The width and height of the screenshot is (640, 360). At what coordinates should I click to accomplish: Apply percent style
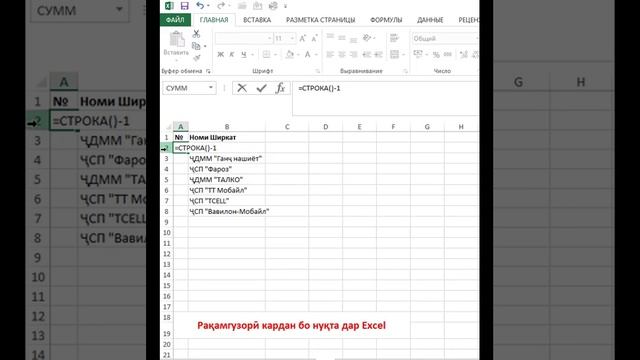(x=436, y=54)
